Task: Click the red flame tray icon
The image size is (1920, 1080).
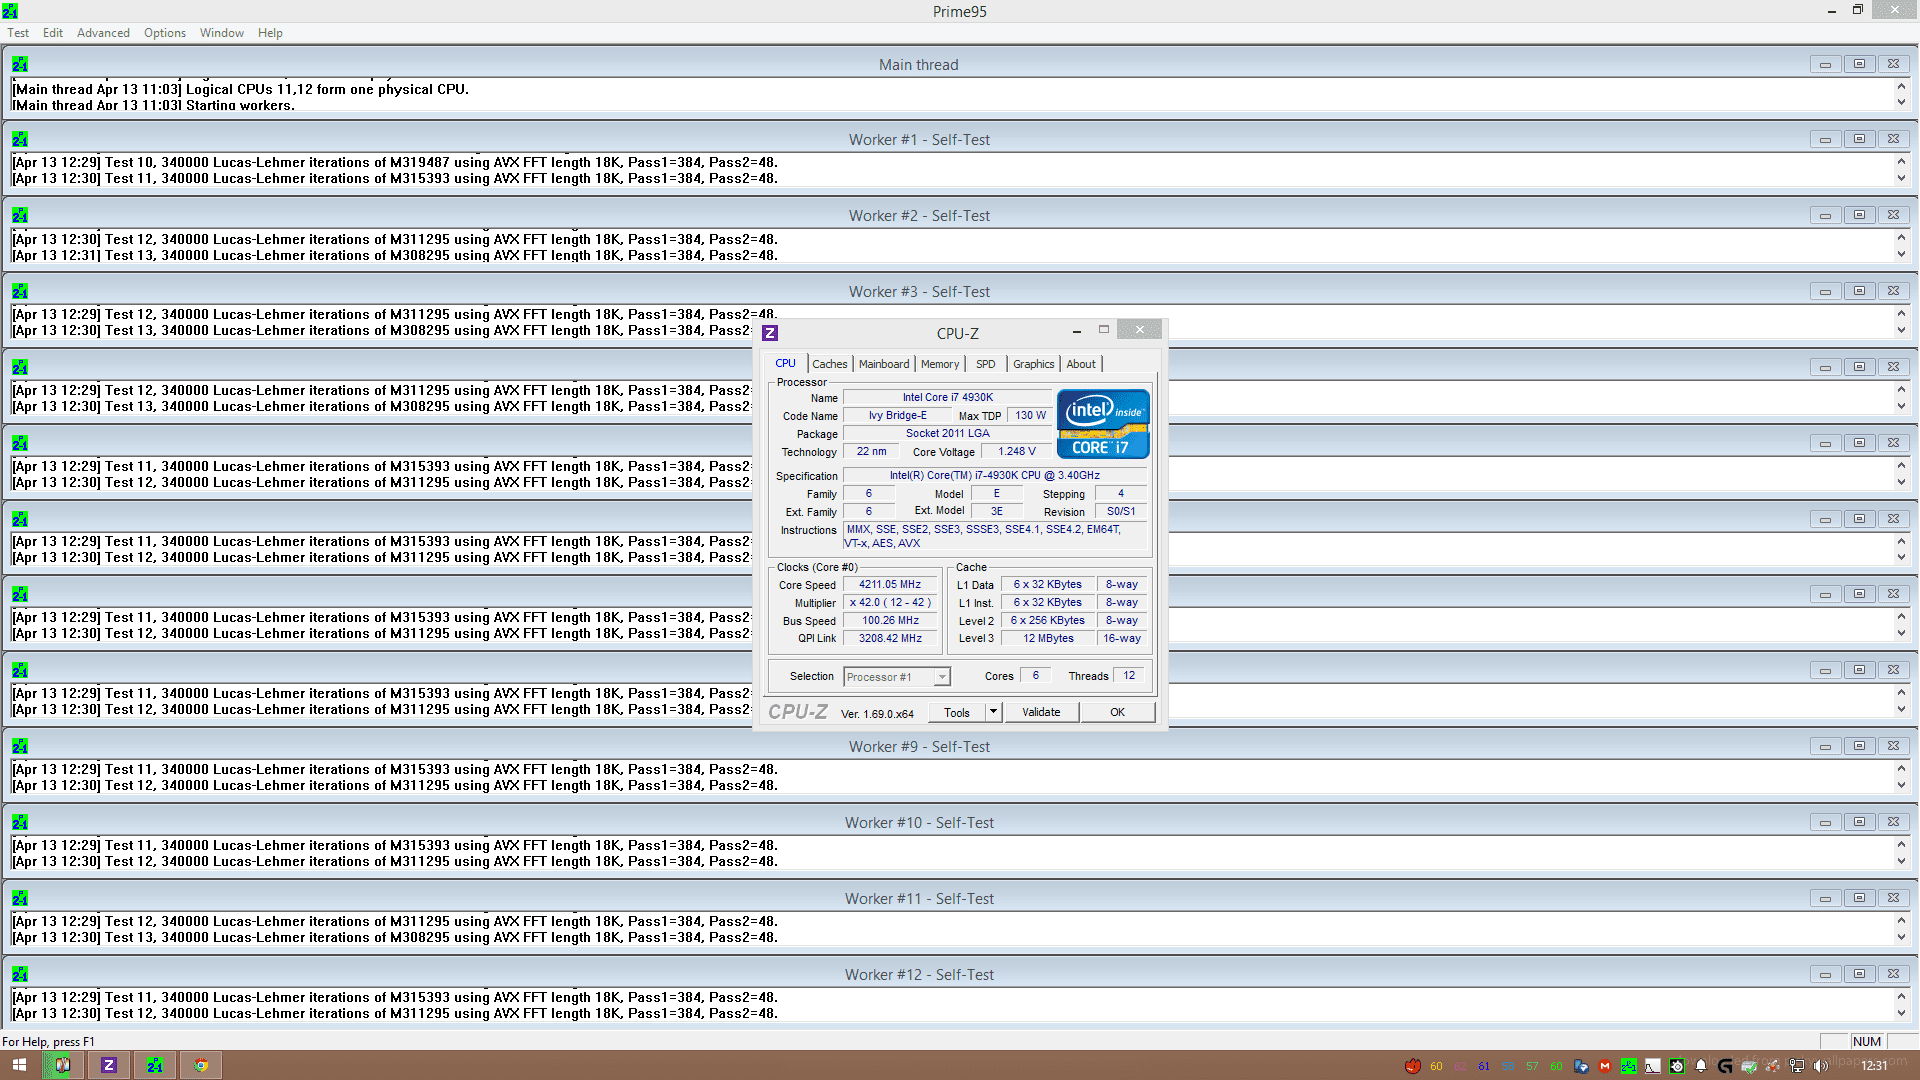Action: coord(1413,1066)
